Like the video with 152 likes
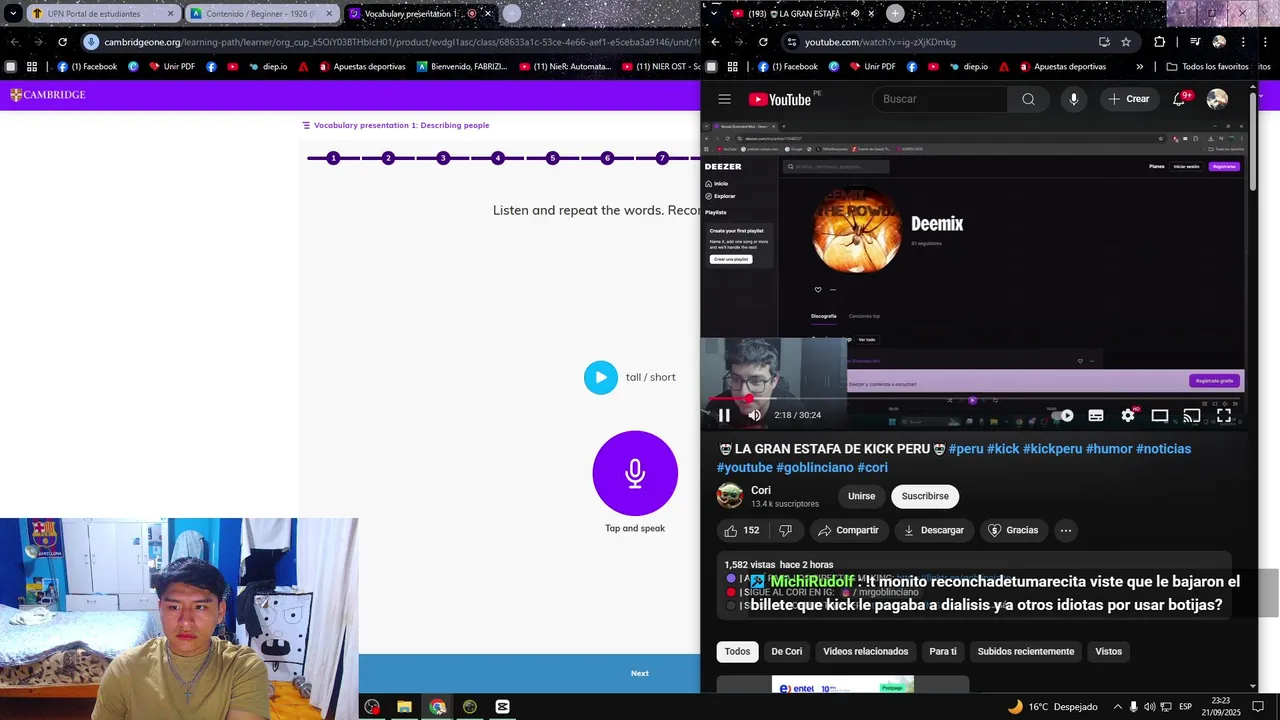 [742, 530]
